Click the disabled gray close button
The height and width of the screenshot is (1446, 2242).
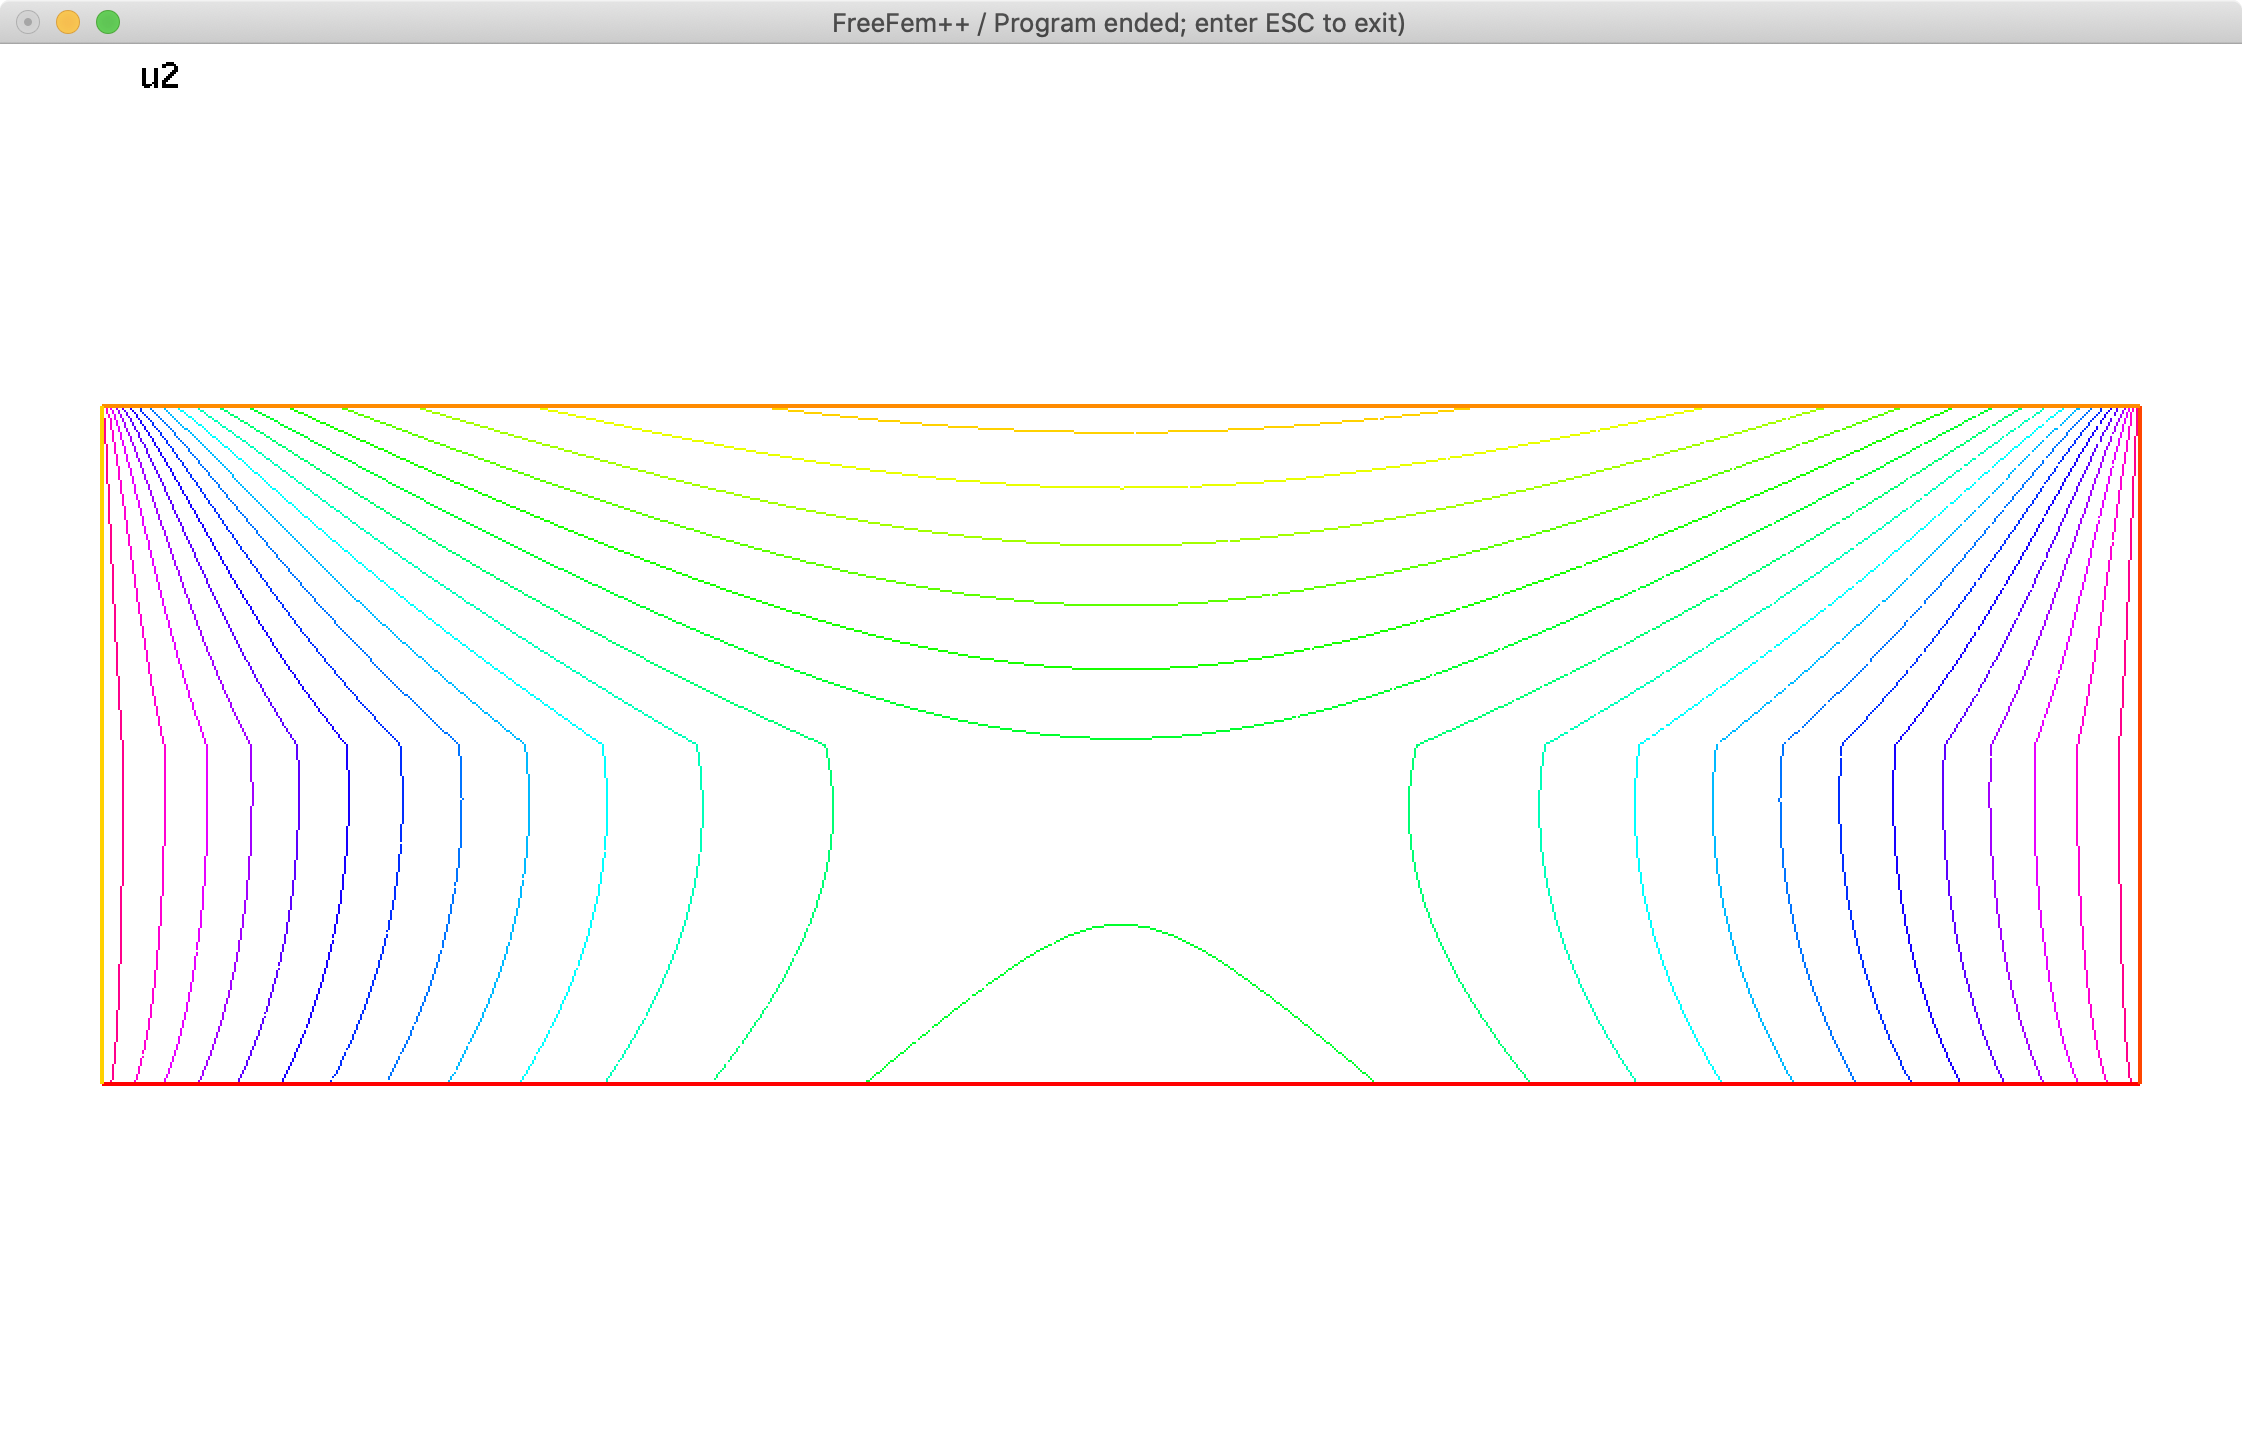point(27,21)
